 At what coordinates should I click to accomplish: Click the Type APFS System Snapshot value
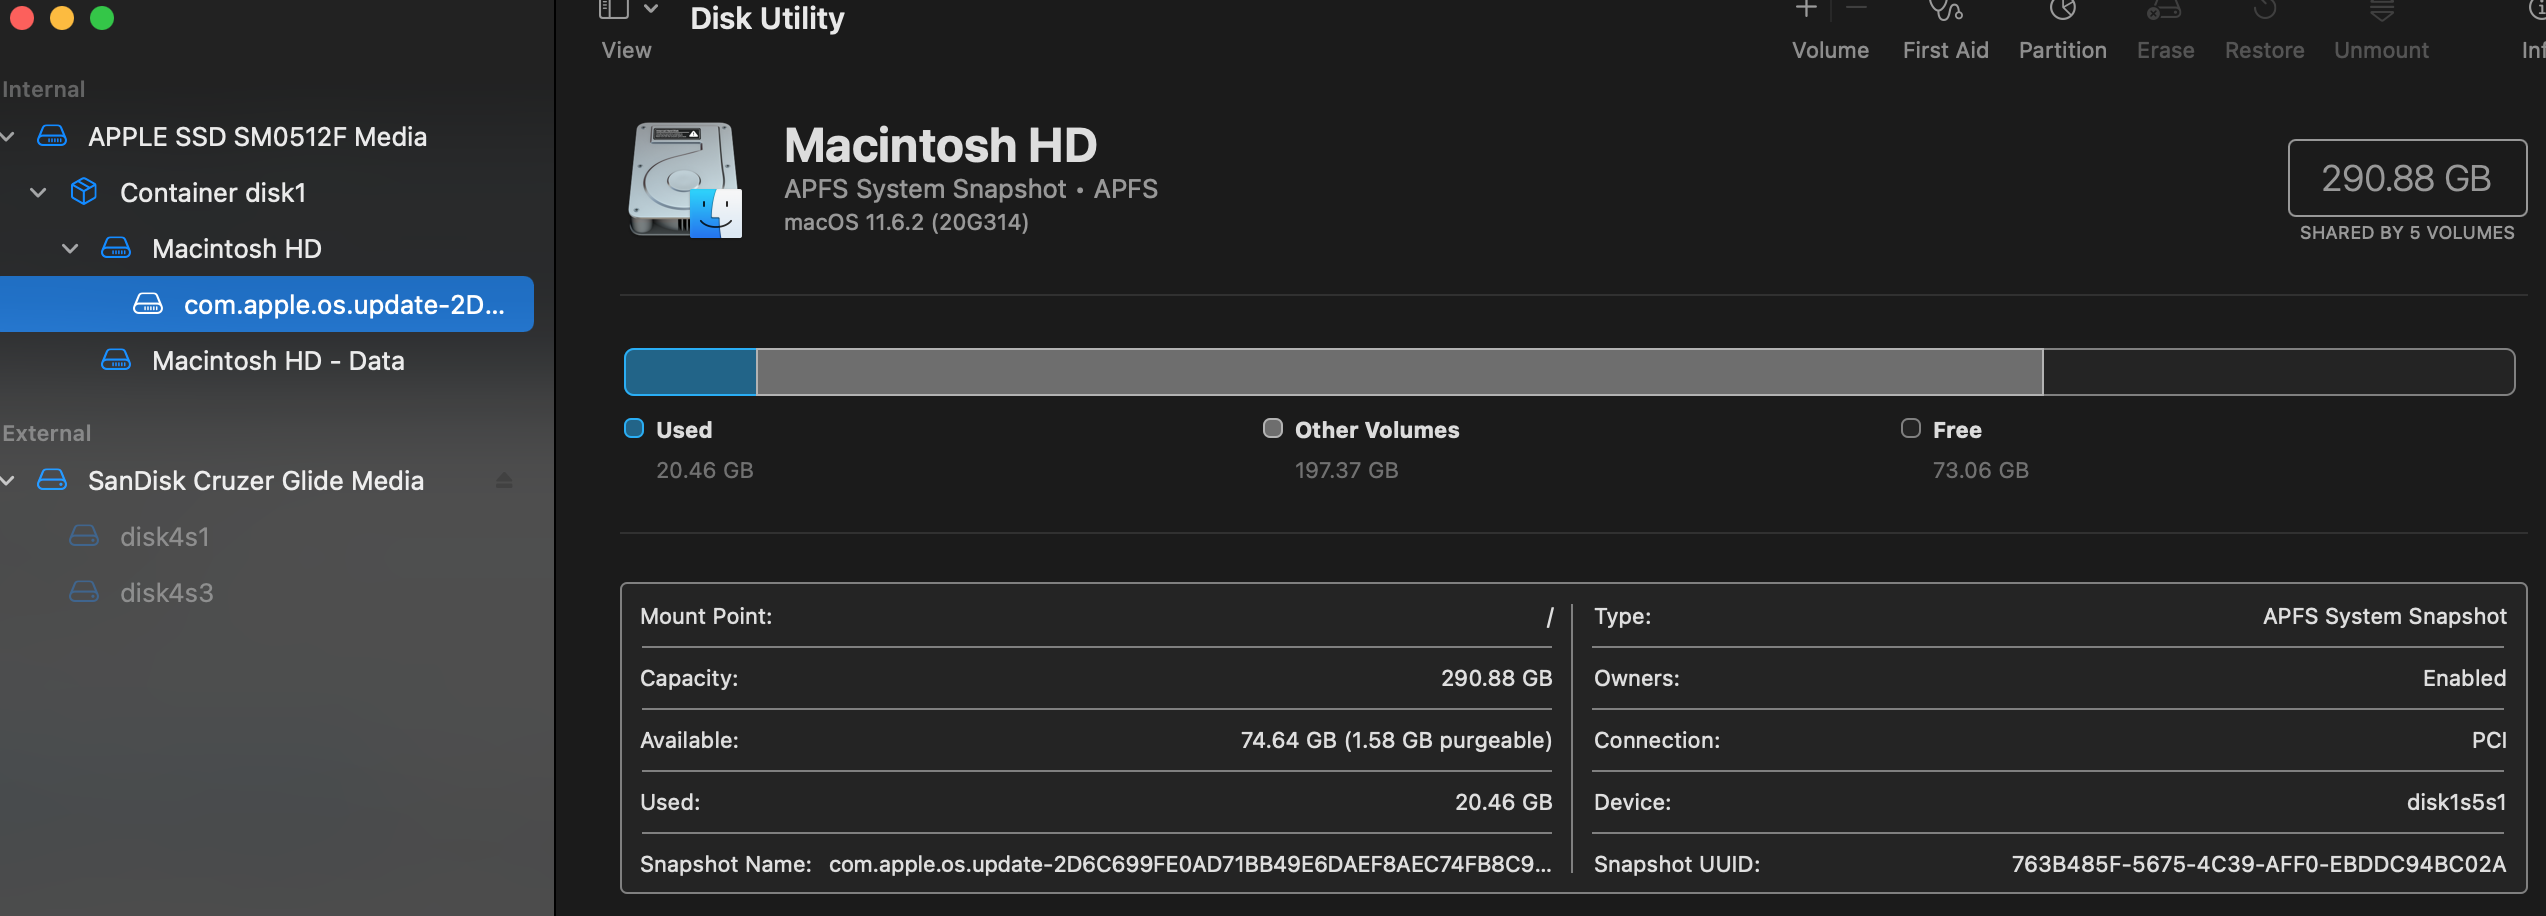click(2384, 617)
